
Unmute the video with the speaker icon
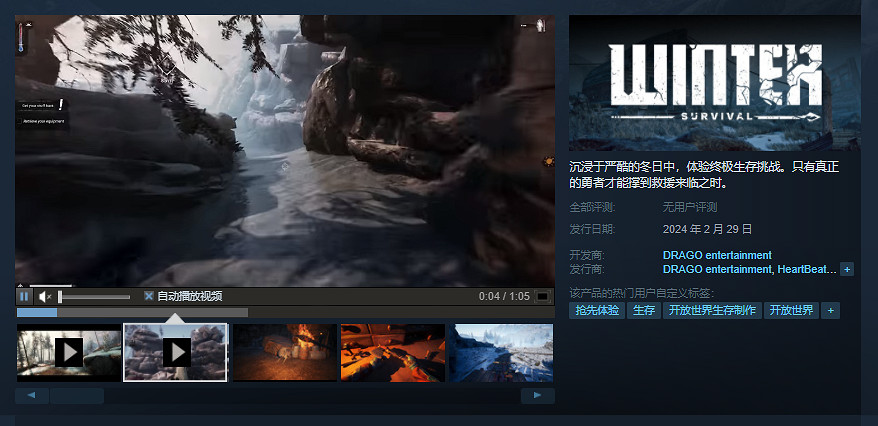(x=44, y=296)
